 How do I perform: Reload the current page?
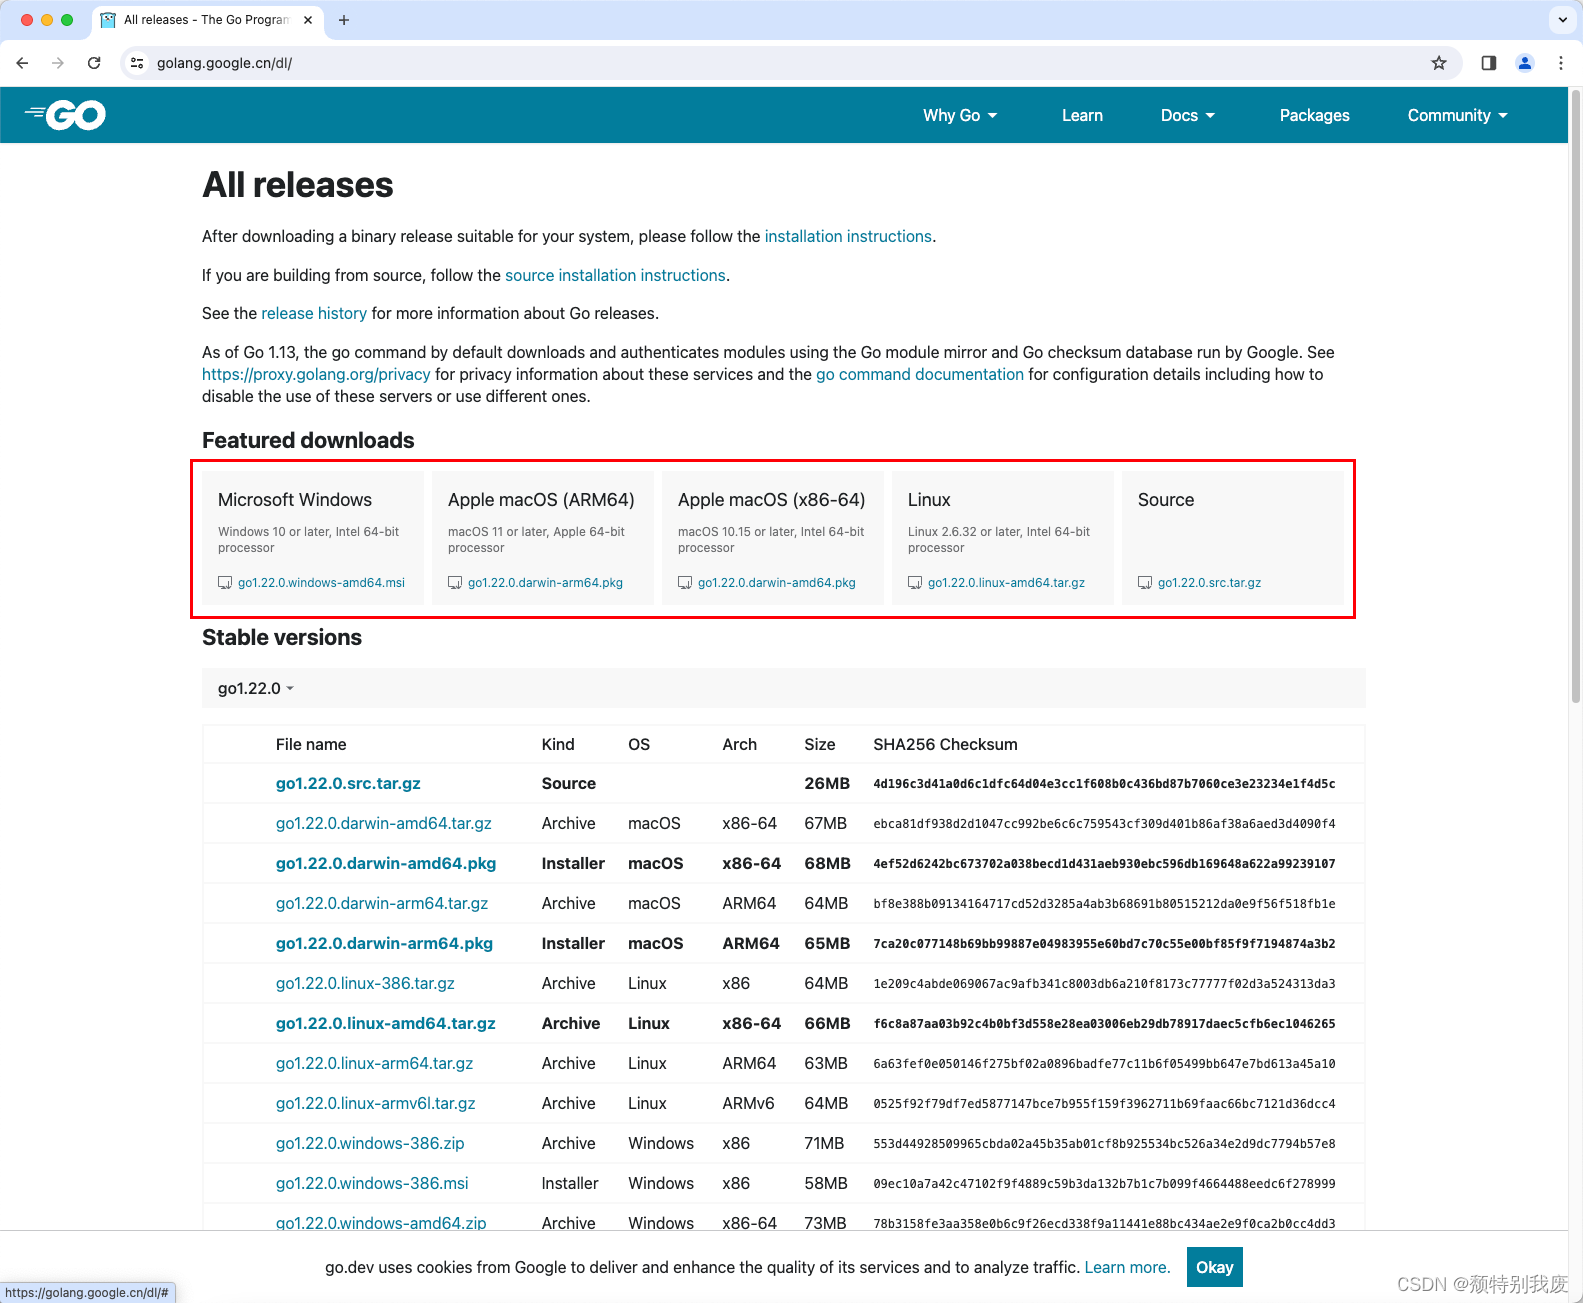point(94,63)
